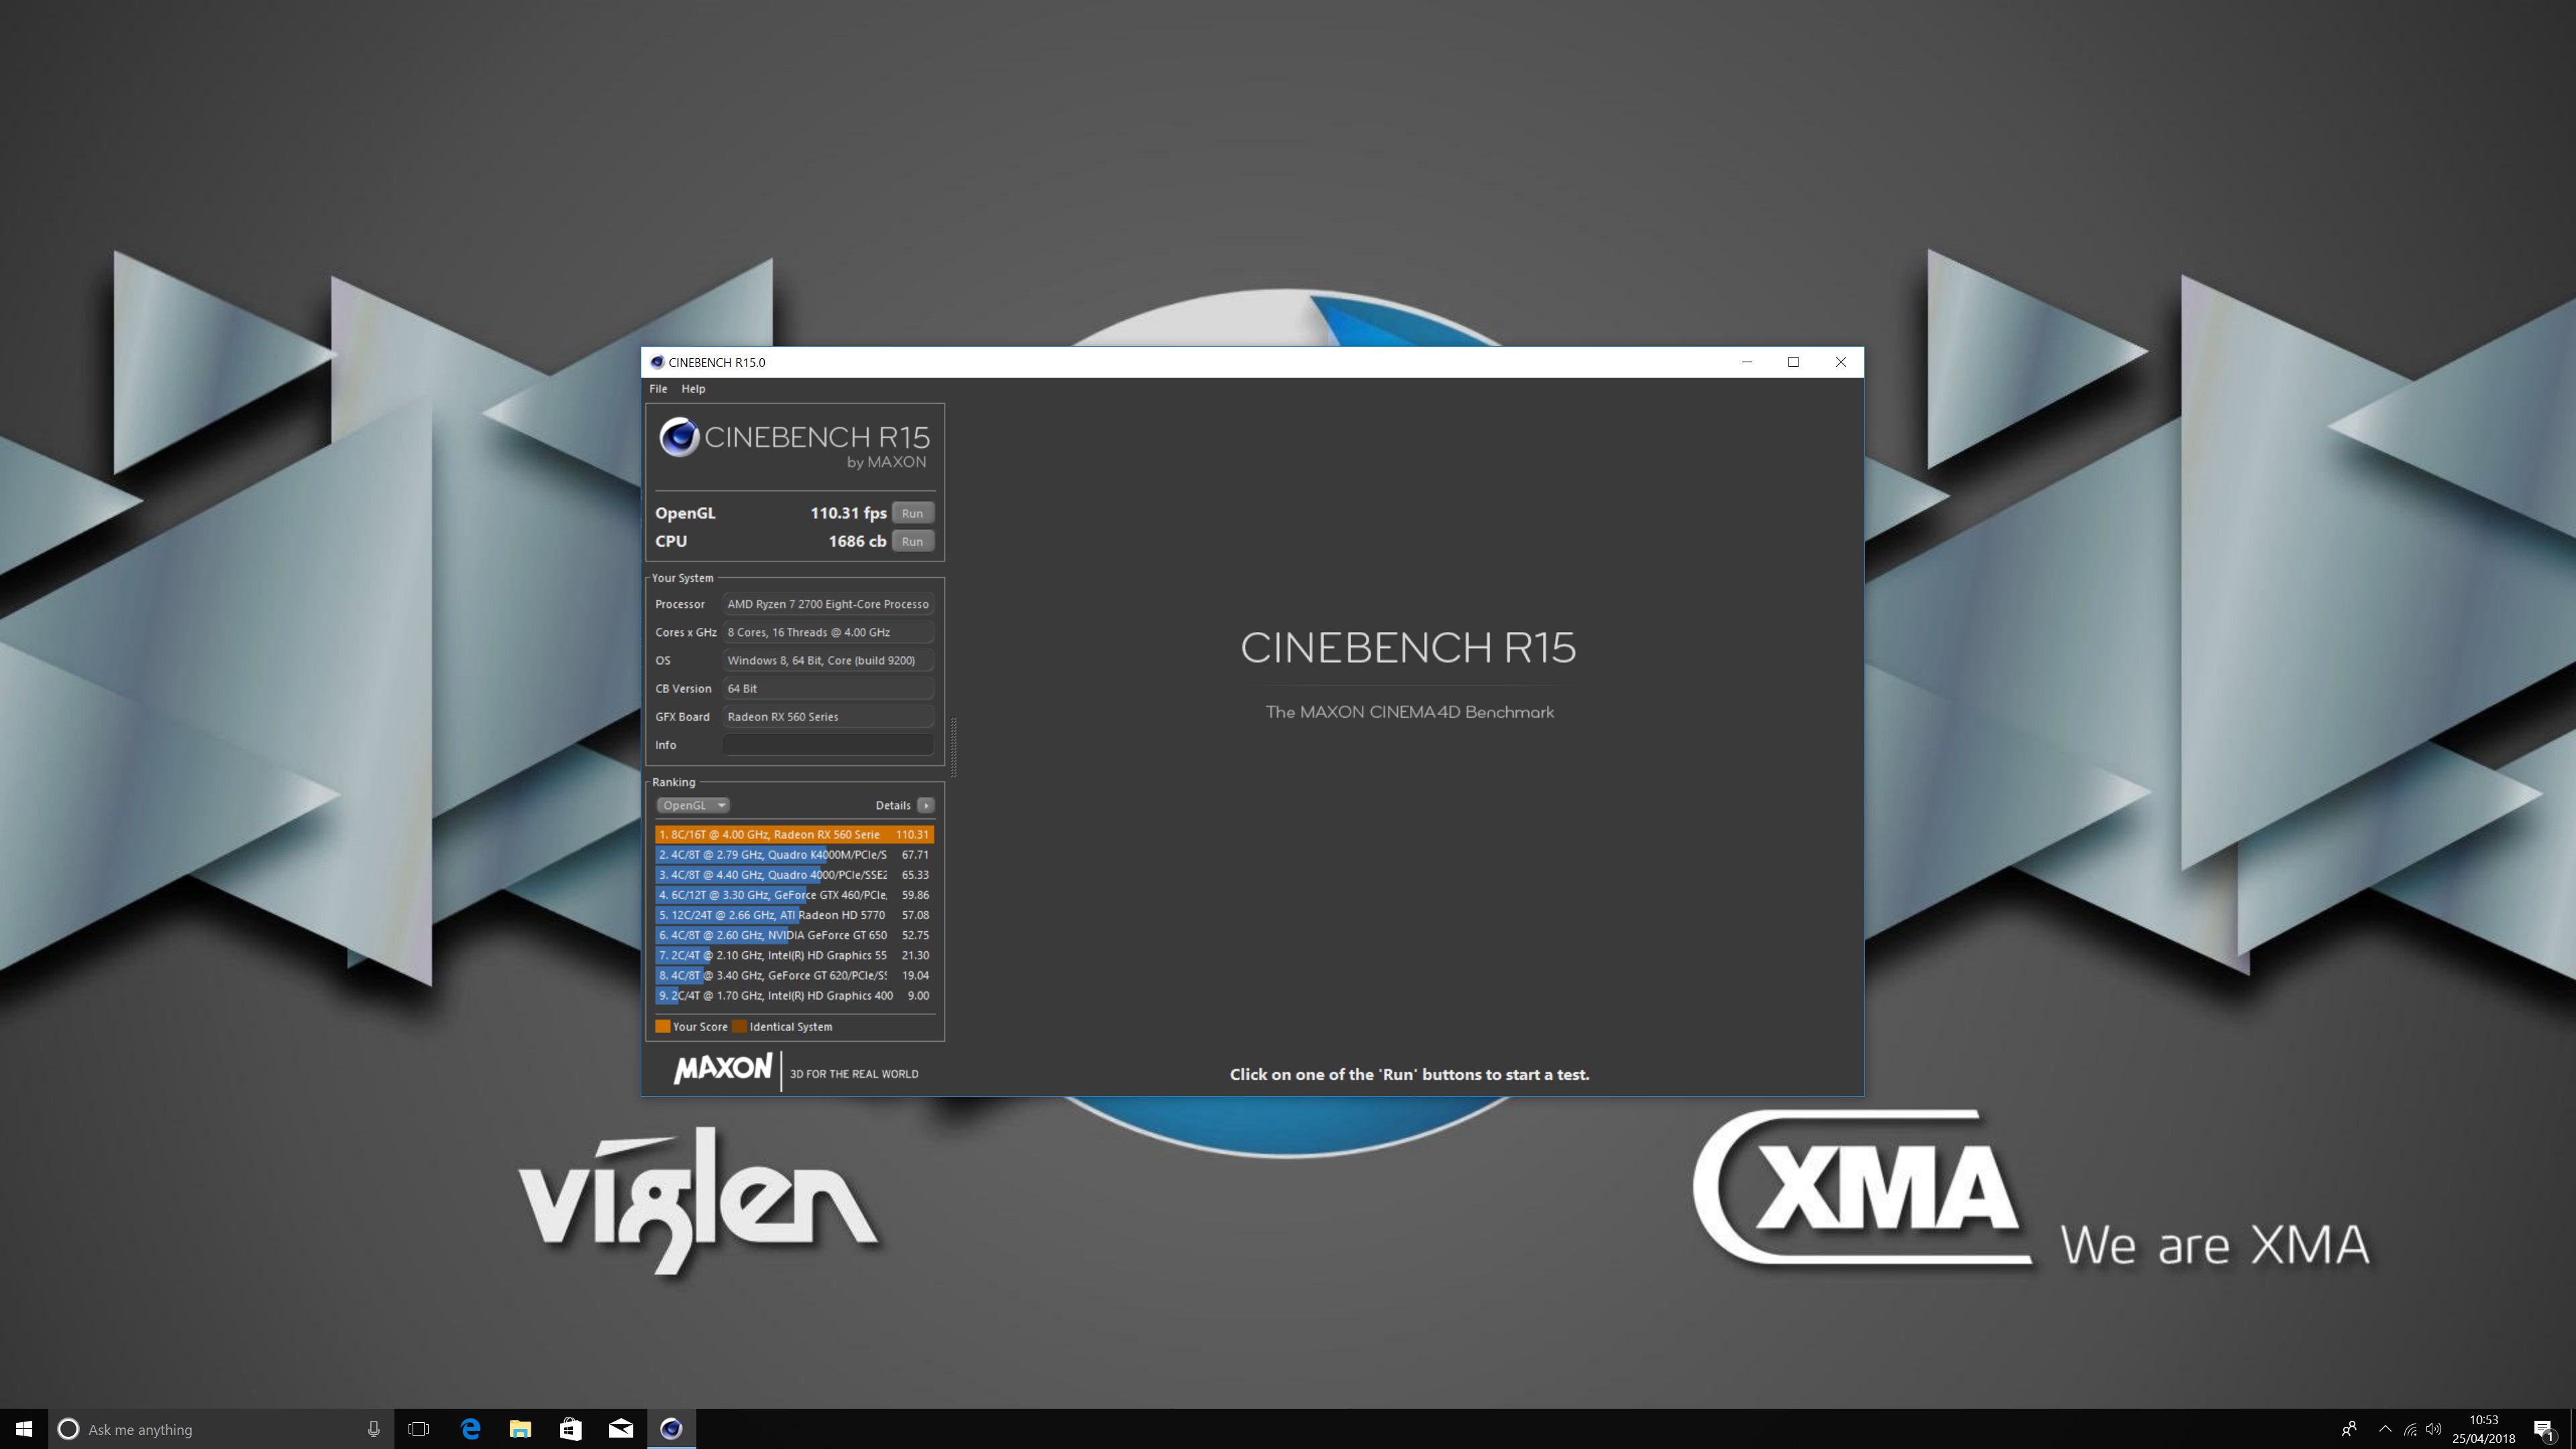The image size is (2576, 1449).
Task: Run the CPU benchmark test
Action: tap(911, 541)
